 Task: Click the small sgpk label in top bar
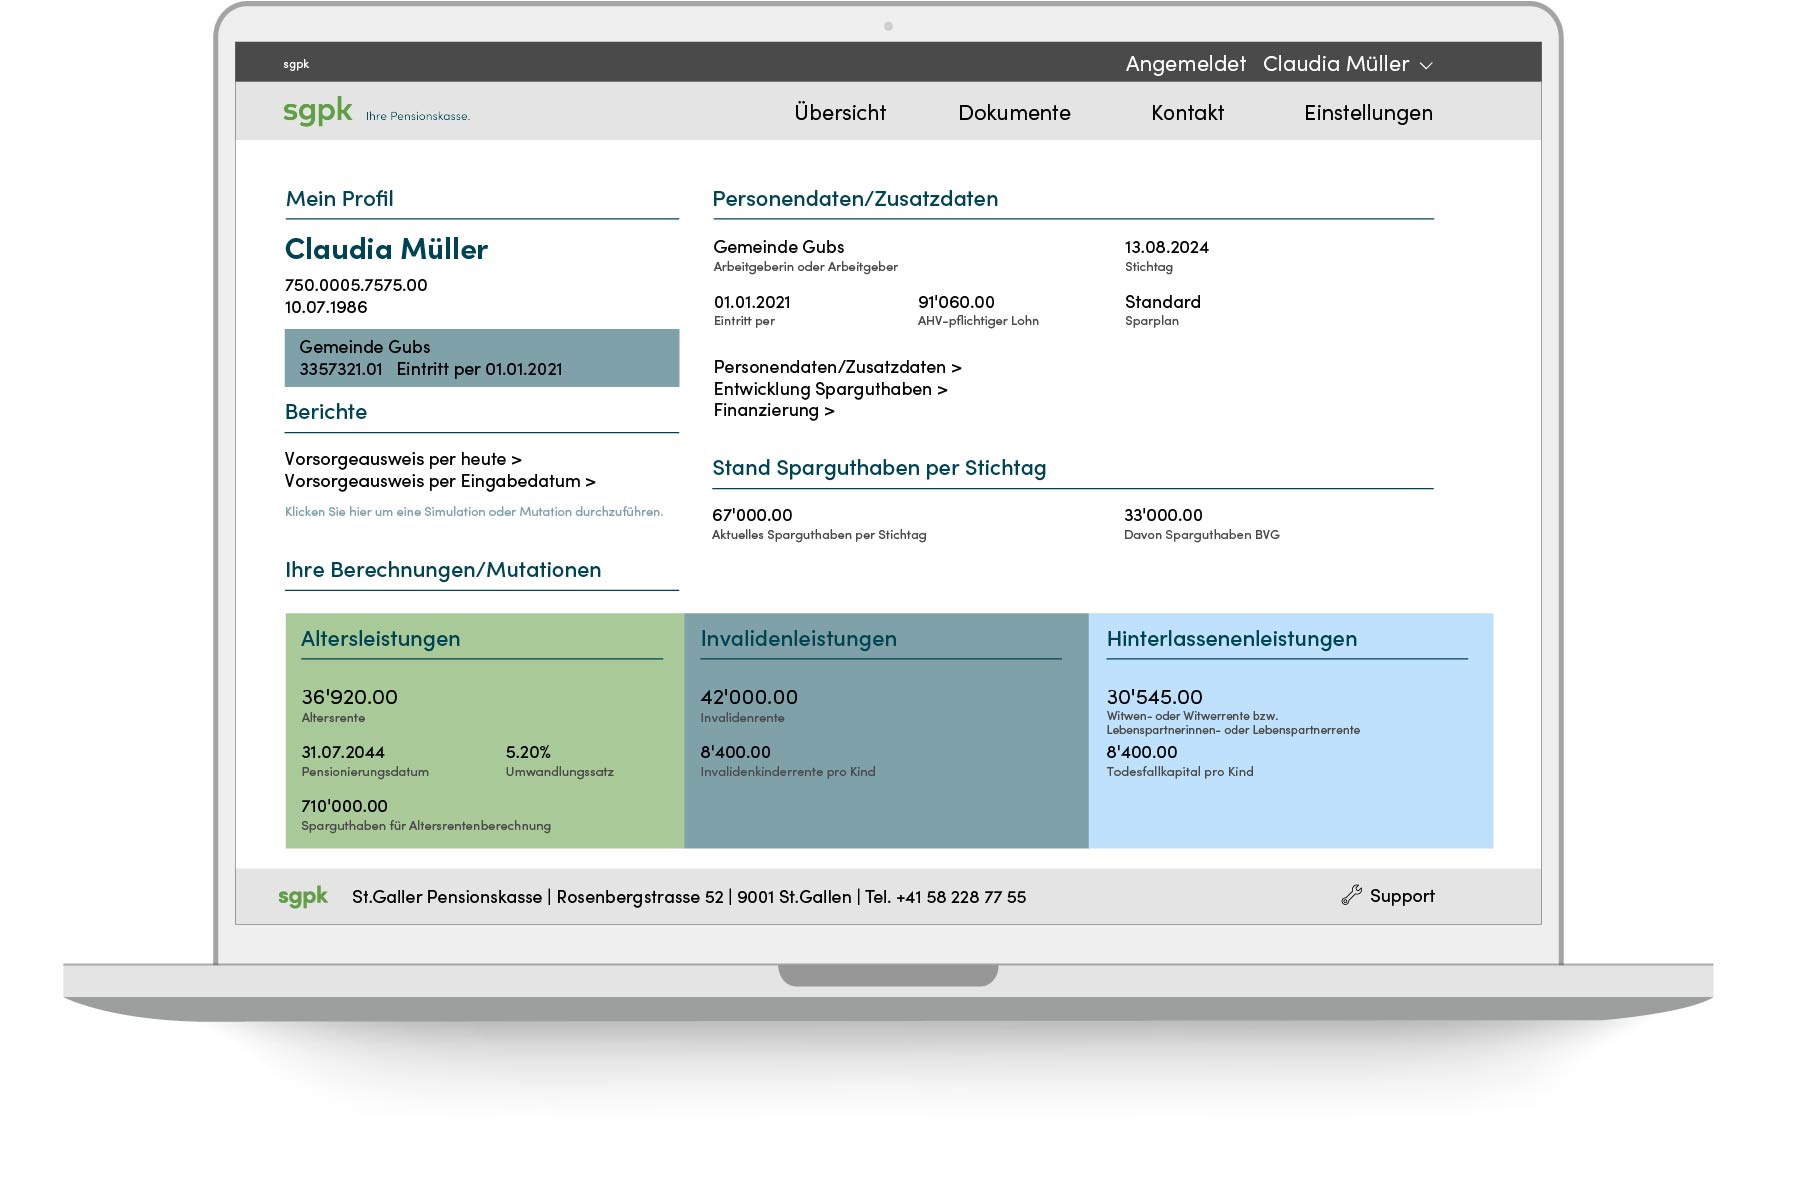296,64
